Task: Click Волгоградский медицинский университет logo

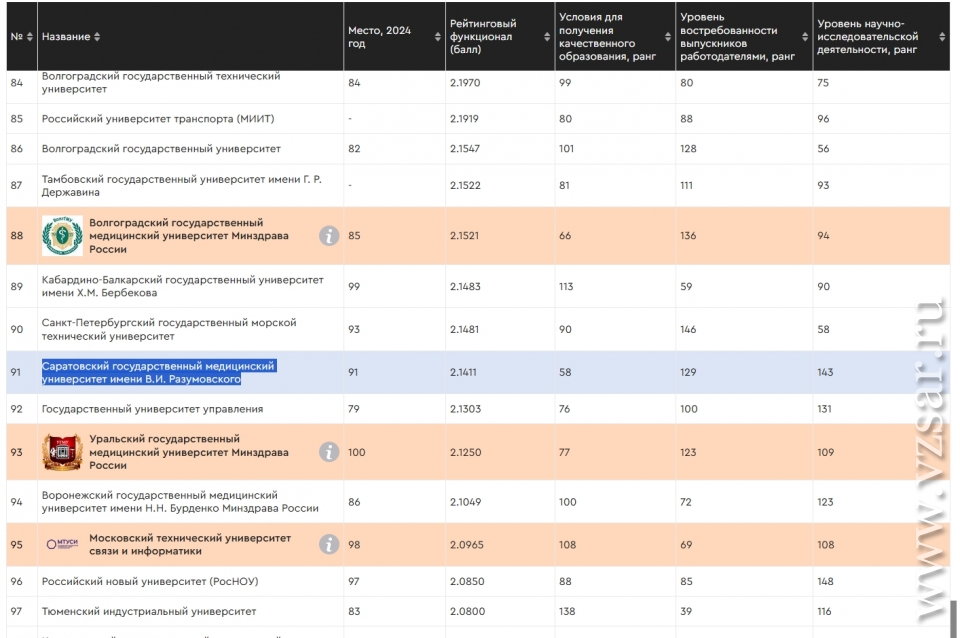Action: (x=62, y=236)
